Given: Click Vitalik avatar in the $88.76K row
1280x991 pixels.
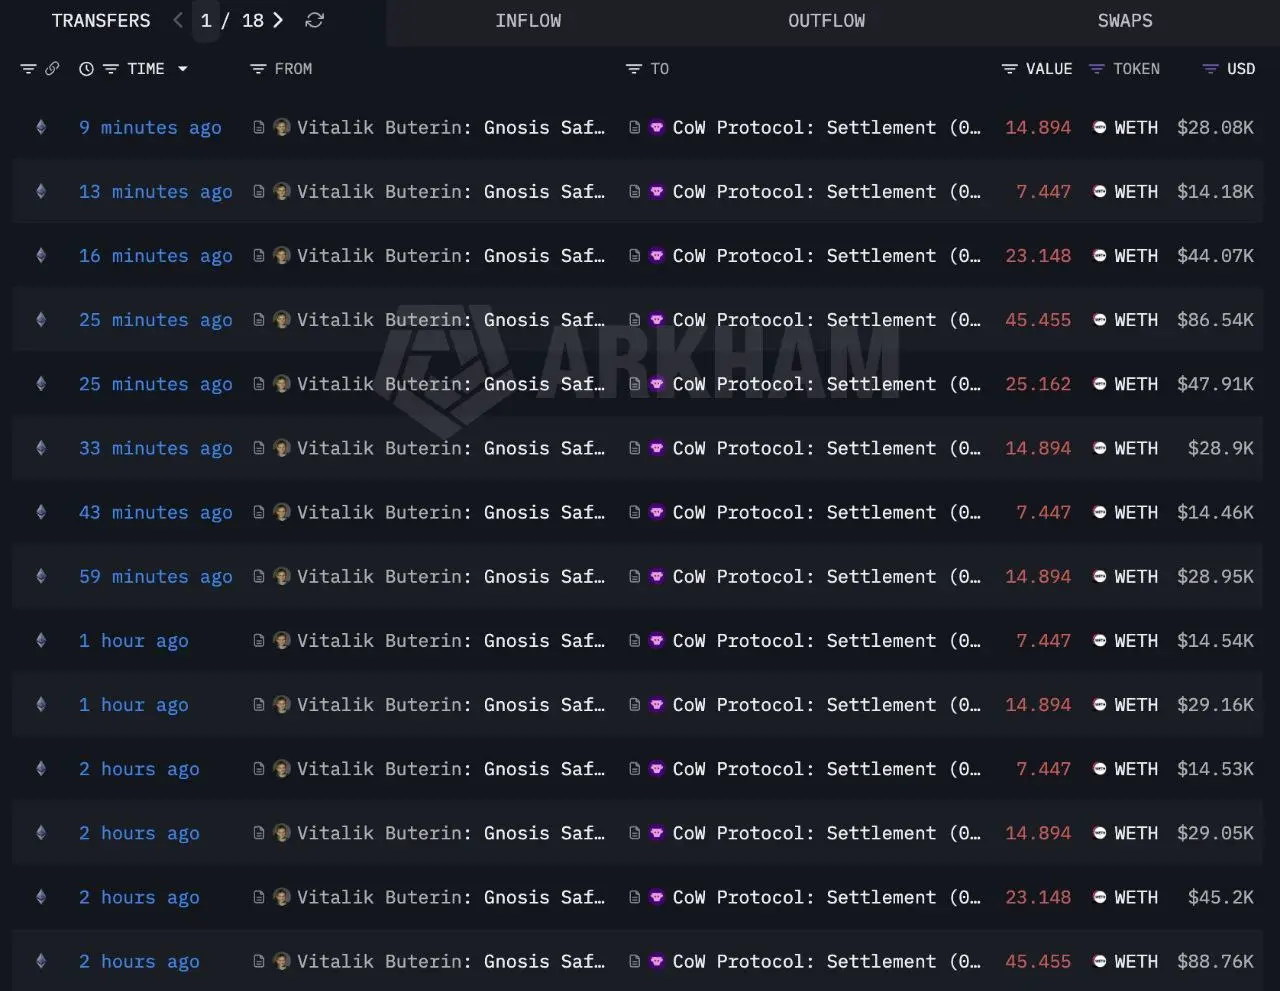Looking at the screenshot, I should (x=282, y=961).
